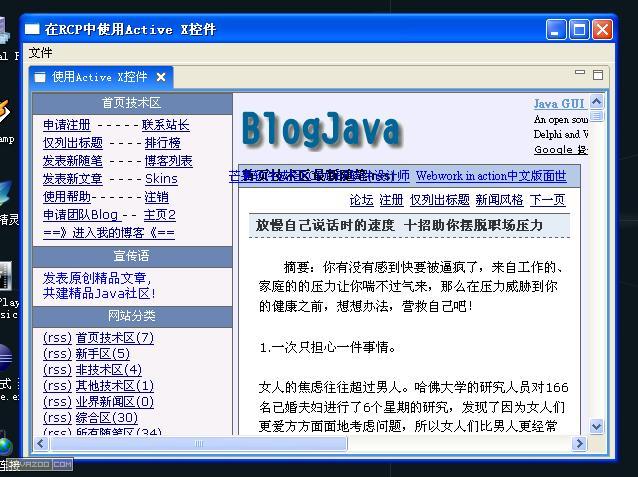Click the (rss) link beside 业界新闻区
This screenshot has height=477, width=638.
57,401
